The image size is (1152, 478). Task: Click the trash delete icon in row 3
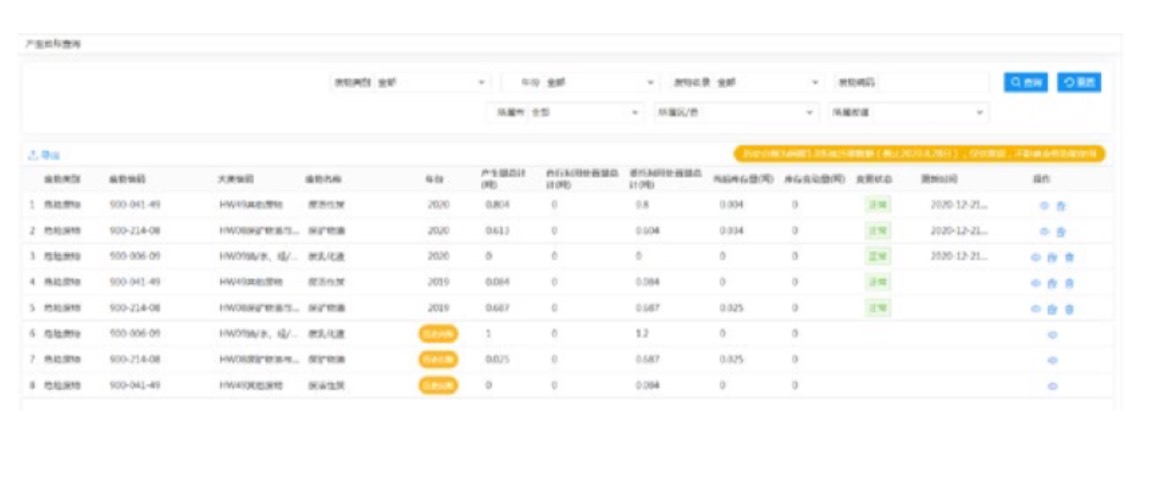[x=1068, y=257]
